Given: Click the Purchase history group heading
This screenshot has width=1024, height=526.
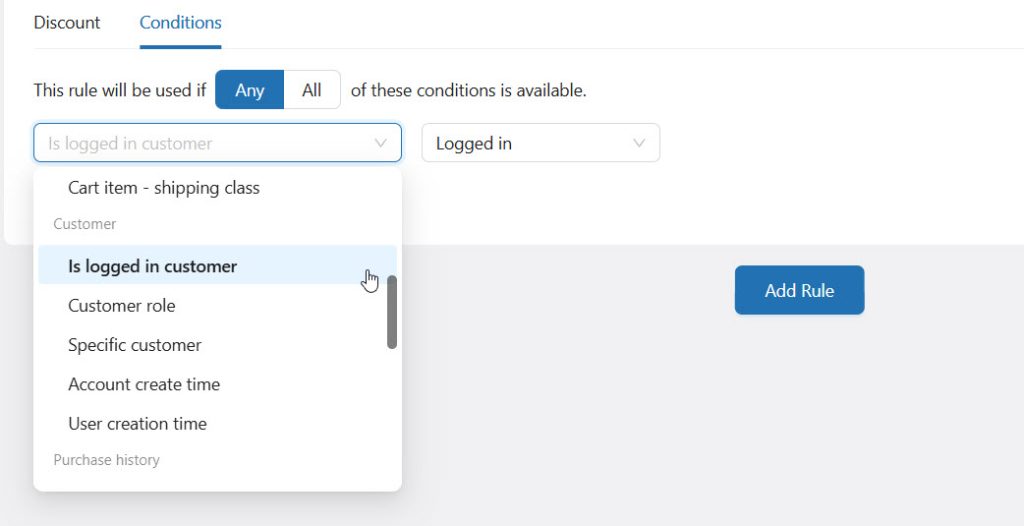Looking at the screenshot, I should [x=106, y=460].
